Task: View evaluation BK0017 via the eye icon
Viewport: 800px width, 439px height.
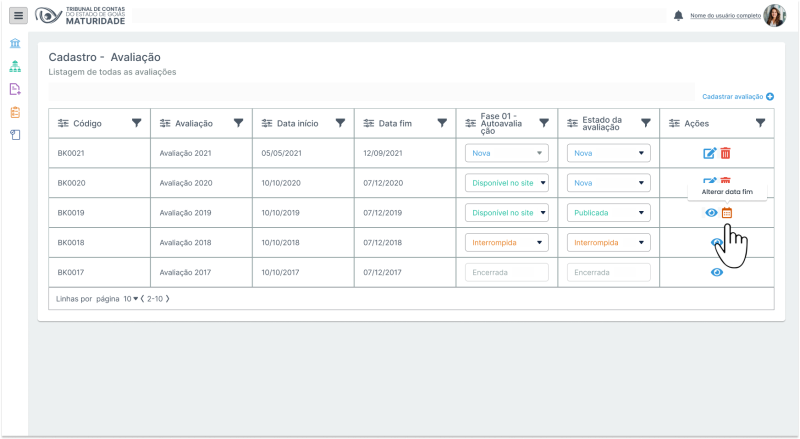Action: tap(717, 272)
